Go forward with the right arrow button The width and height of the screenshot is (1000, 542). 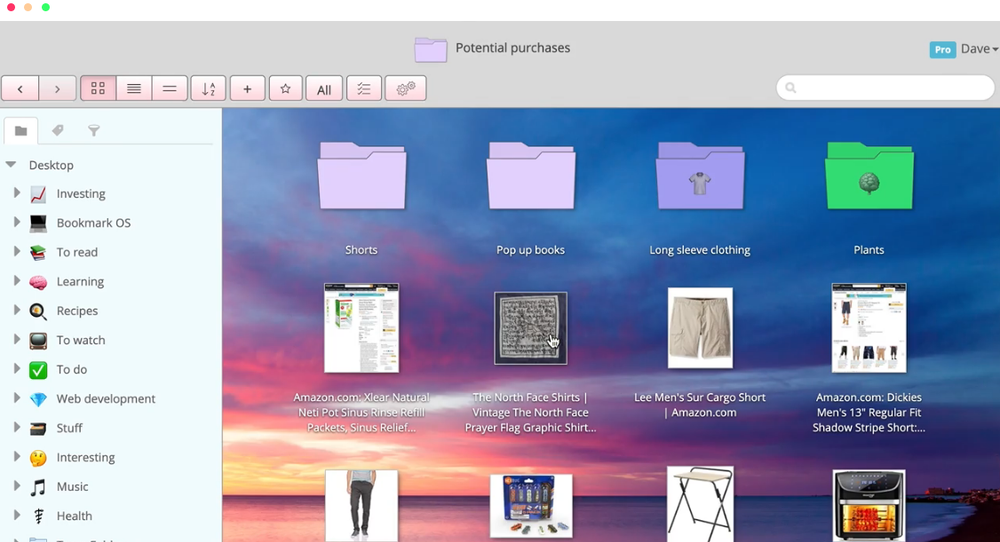pyautogui.click(x=57, y=89)
